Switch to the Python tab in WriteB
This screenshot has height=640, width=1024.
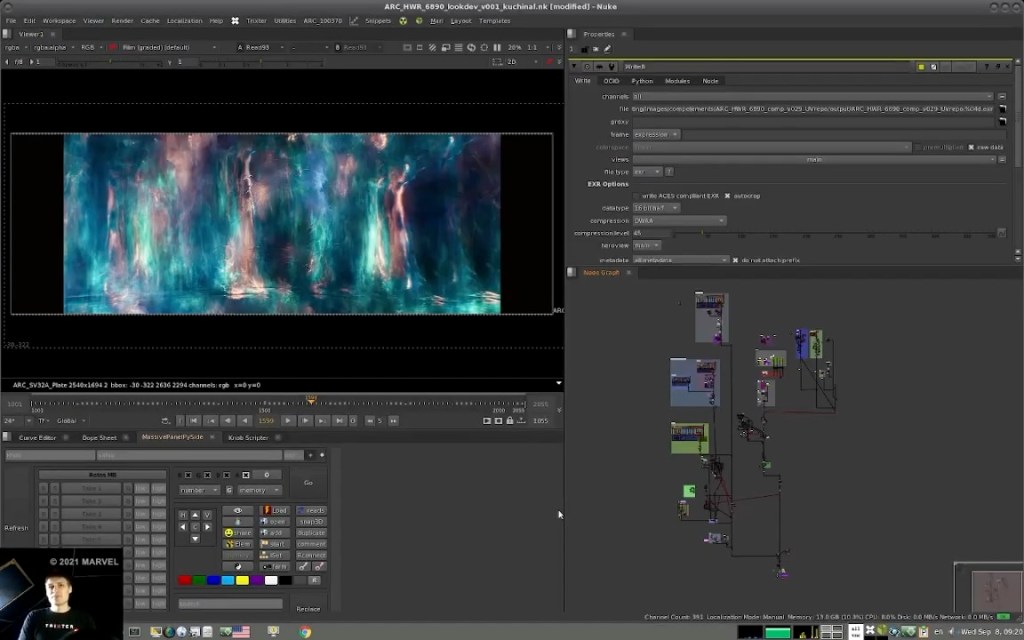(x=642, y=81)
